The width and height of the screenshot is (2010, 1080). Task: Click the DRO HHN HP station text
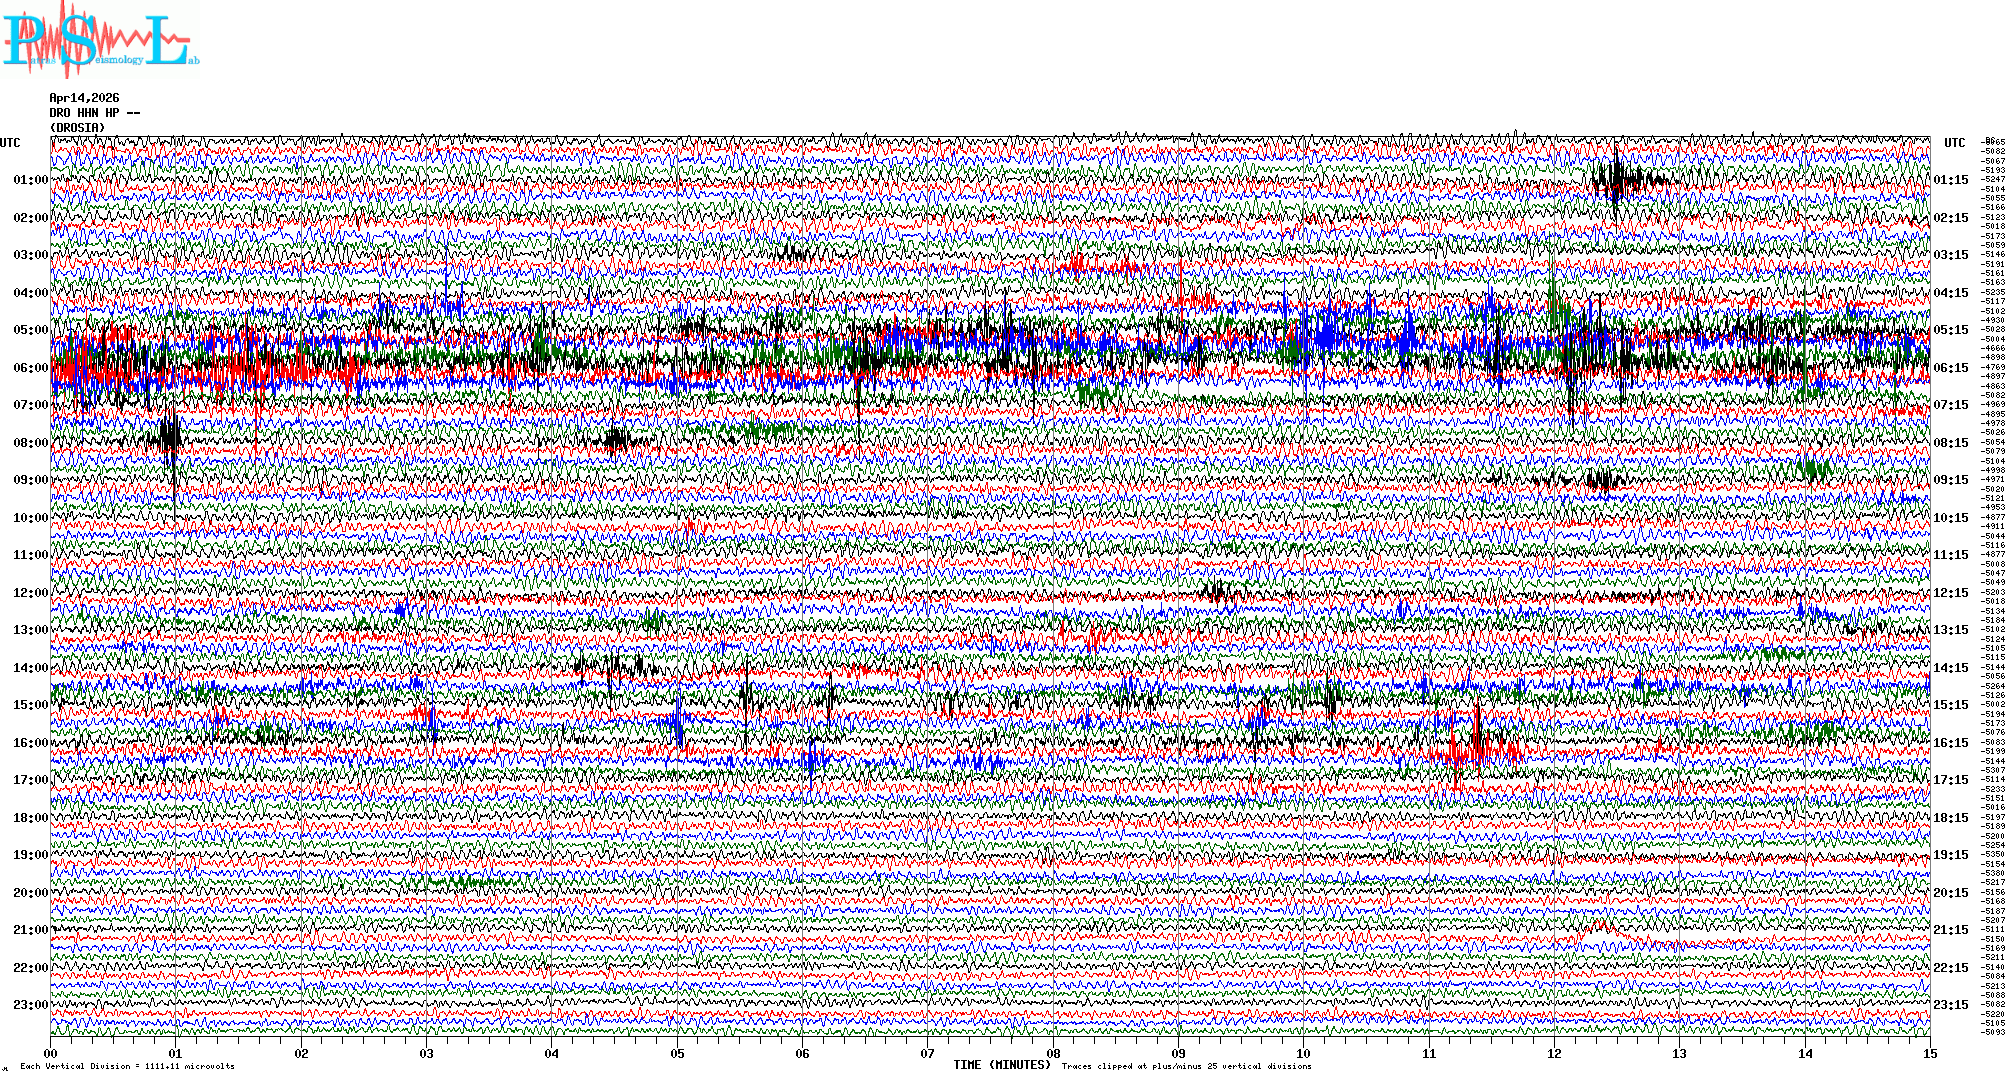tap(94, 113)
